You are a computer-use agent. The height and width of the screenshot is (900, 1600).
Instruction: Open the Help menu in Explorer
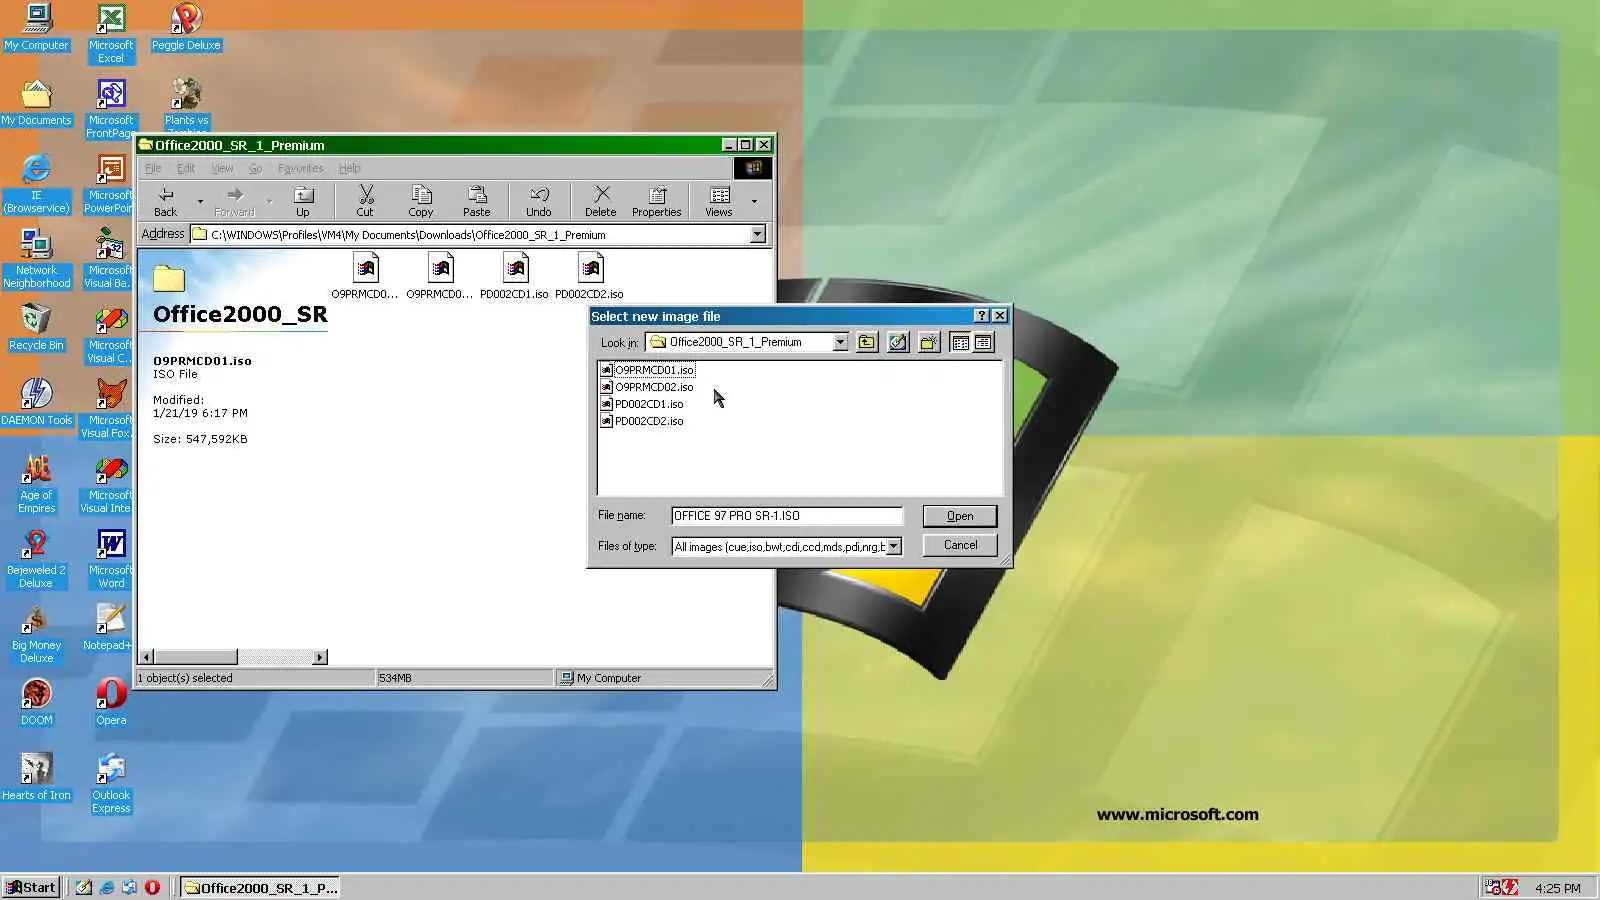point(349,168)
